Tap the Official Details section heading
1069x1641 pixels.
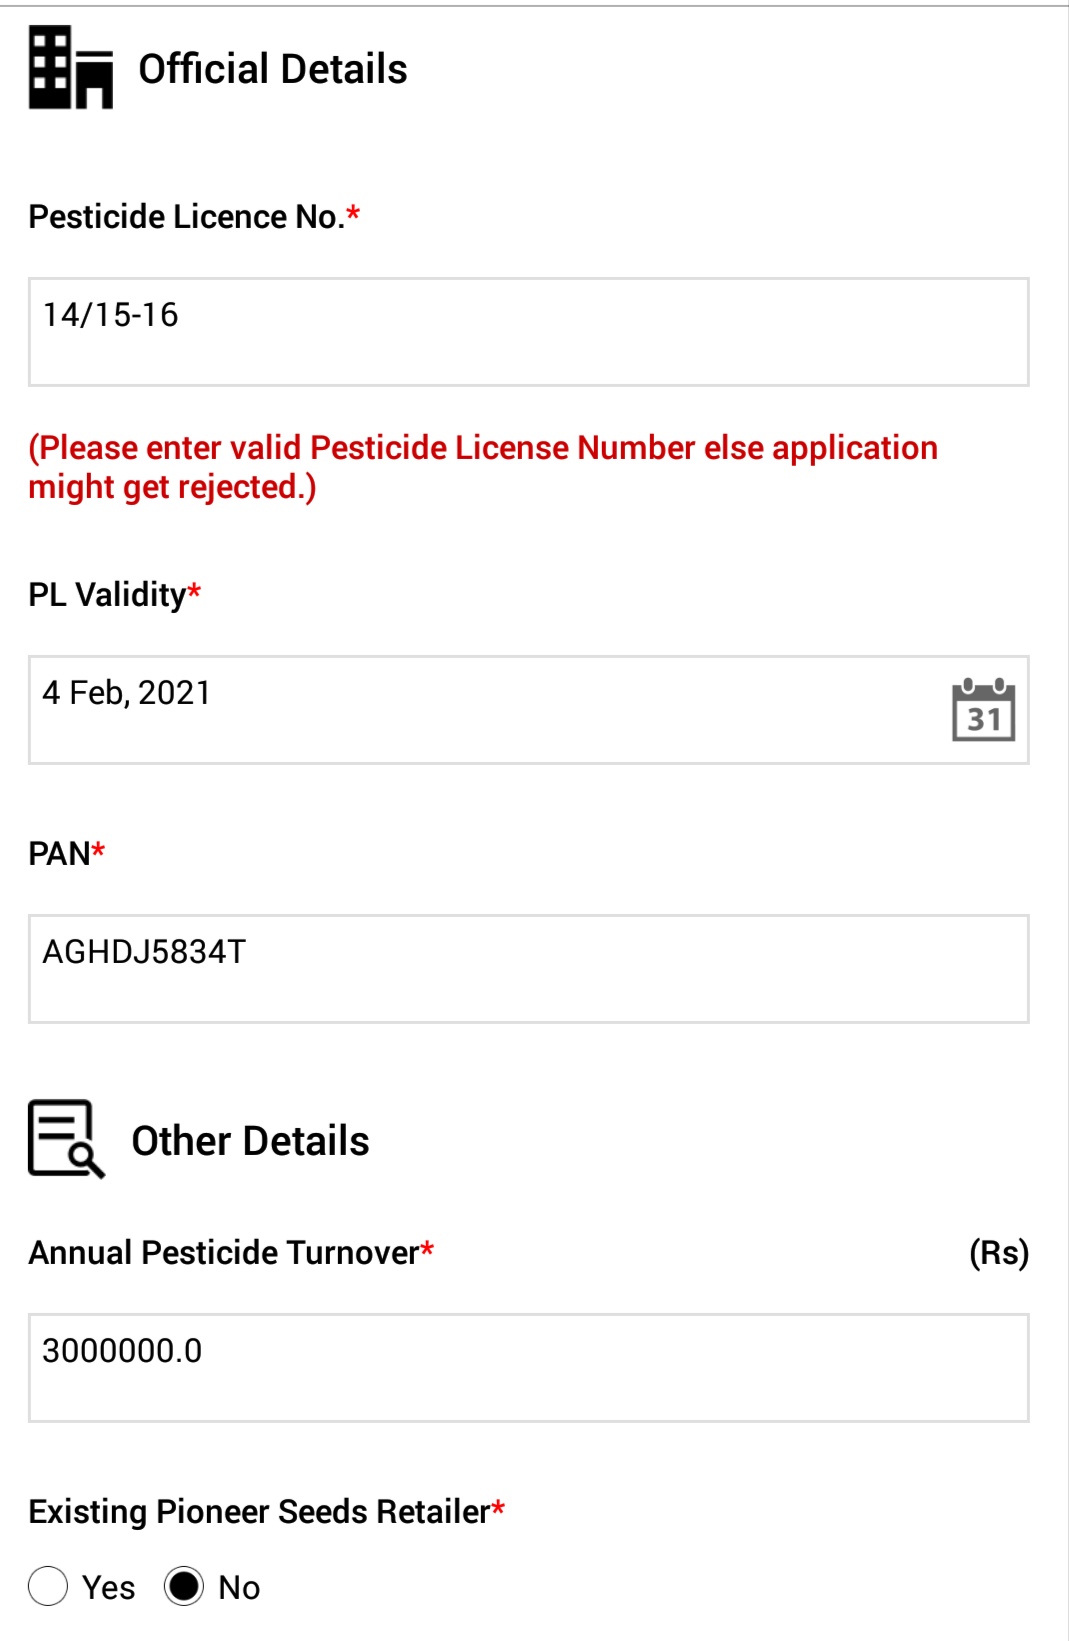(x=273, y=69)
